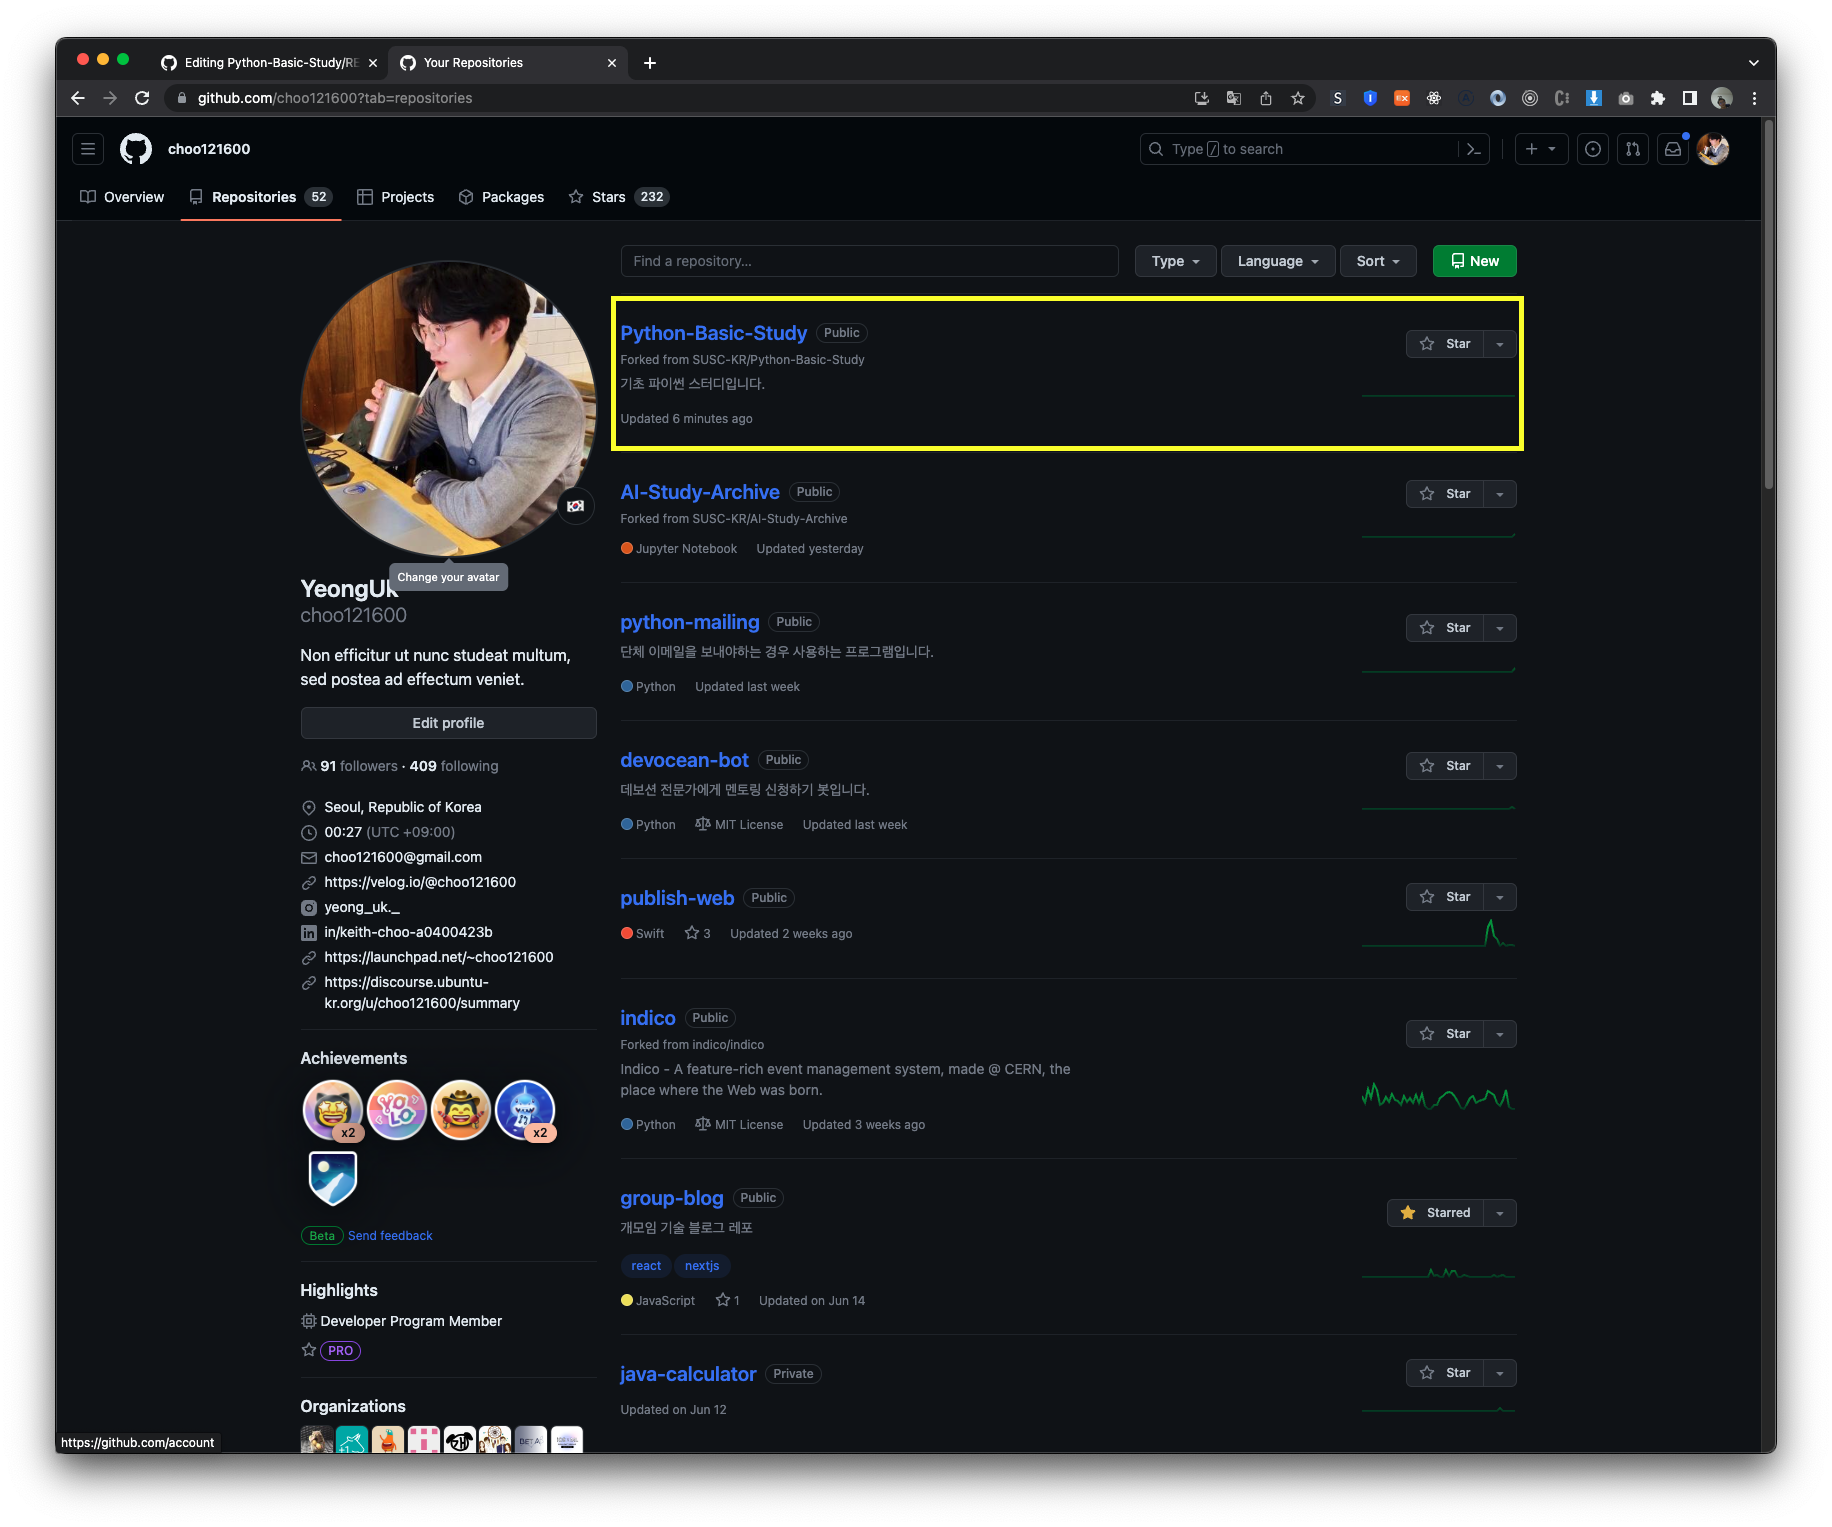Click the Find a repository search field
Viewport: 1832px width, 1527px height.
click(869, 261)
